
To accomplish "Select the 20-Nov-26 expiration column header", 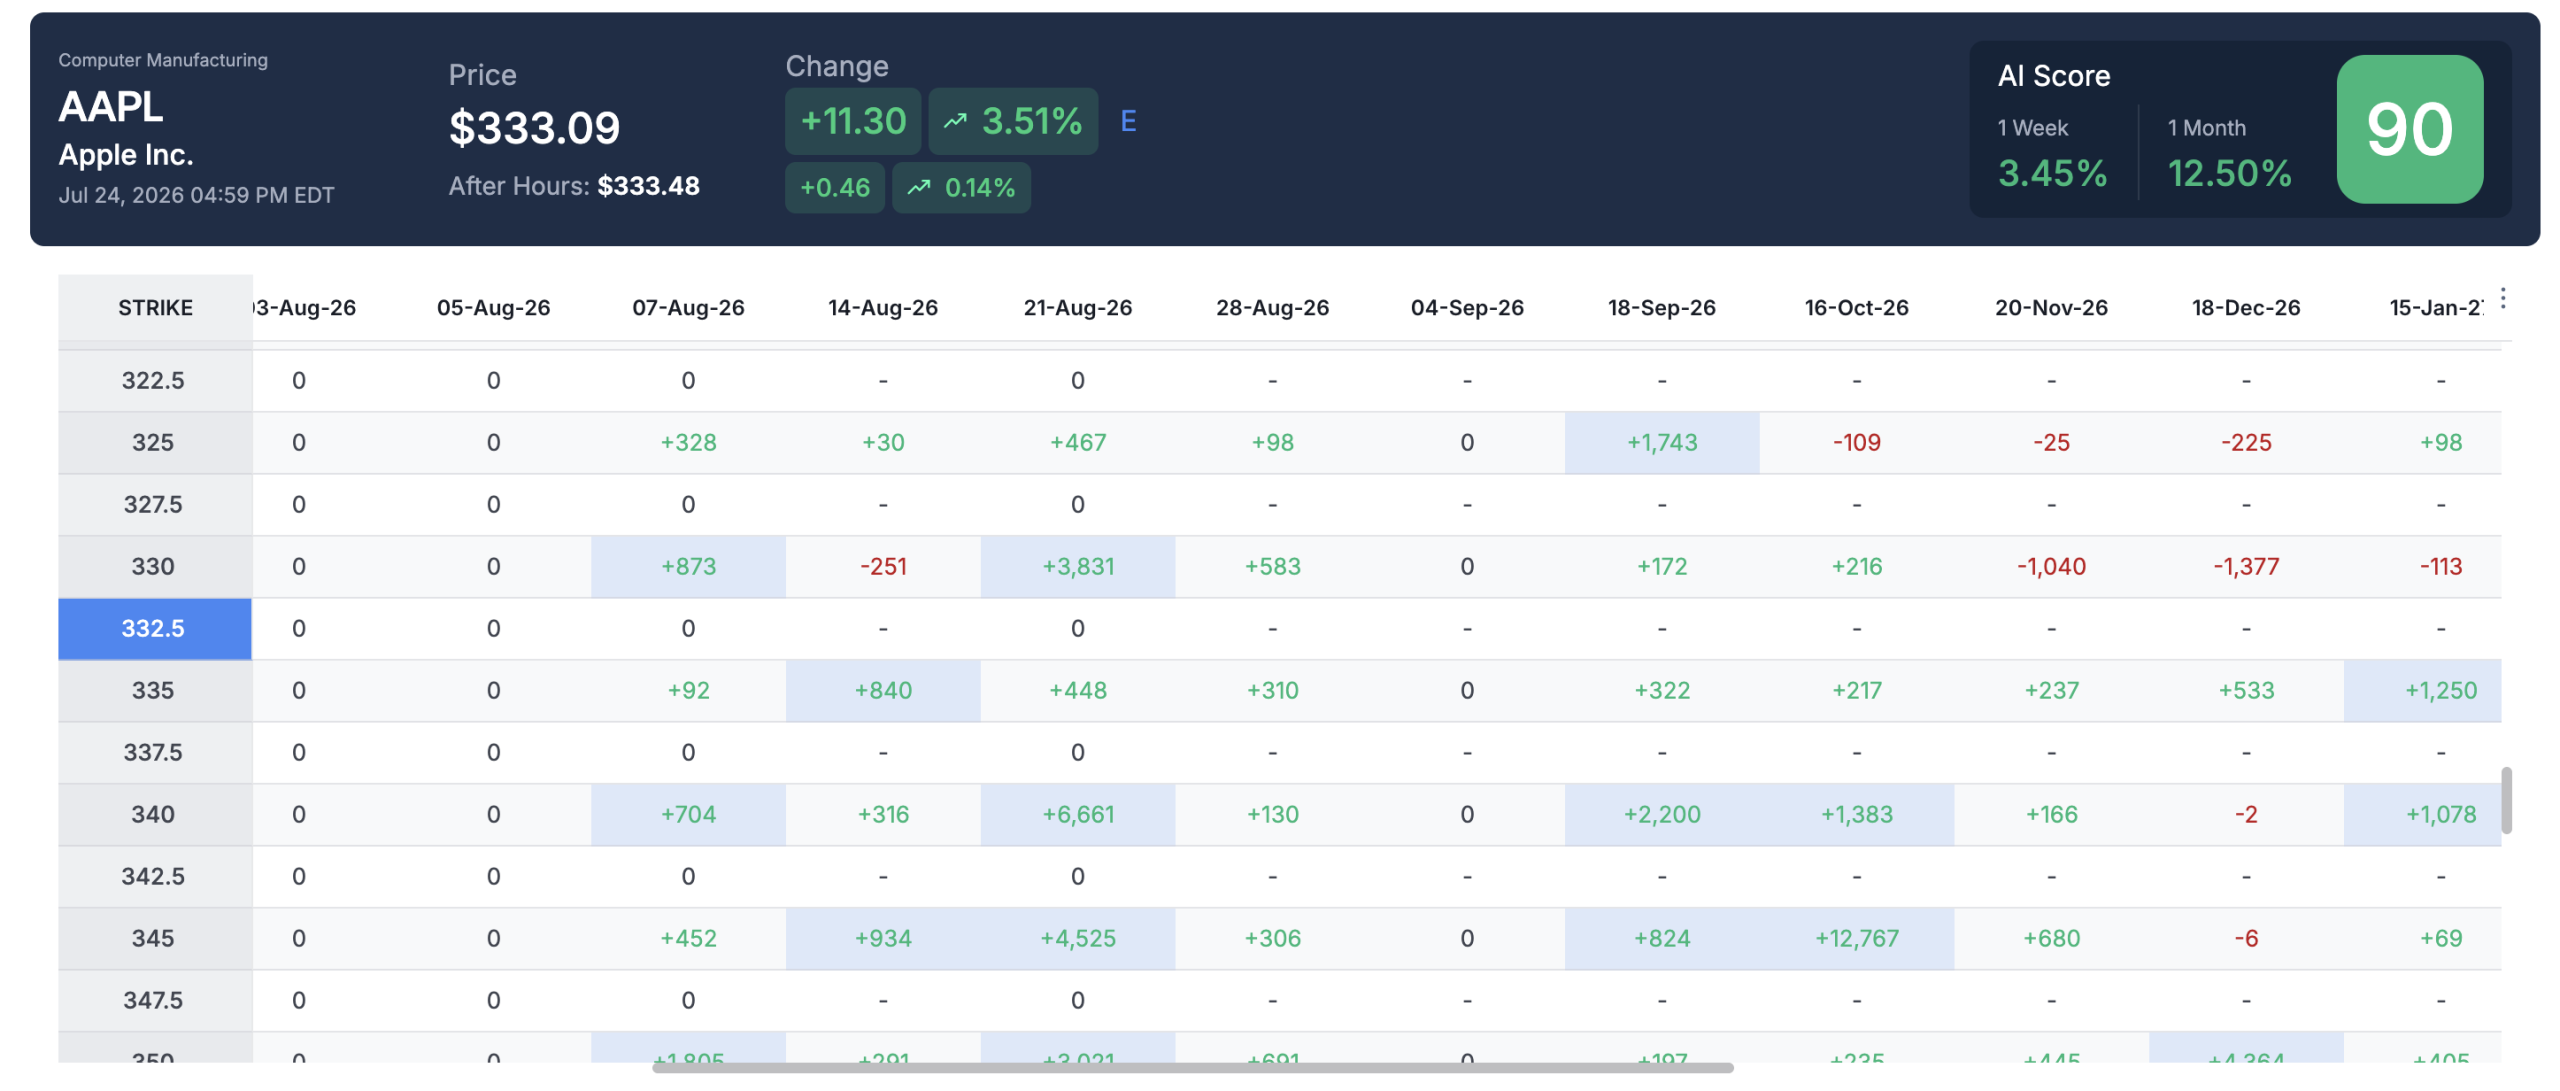I will click(x=2051, y=307).
